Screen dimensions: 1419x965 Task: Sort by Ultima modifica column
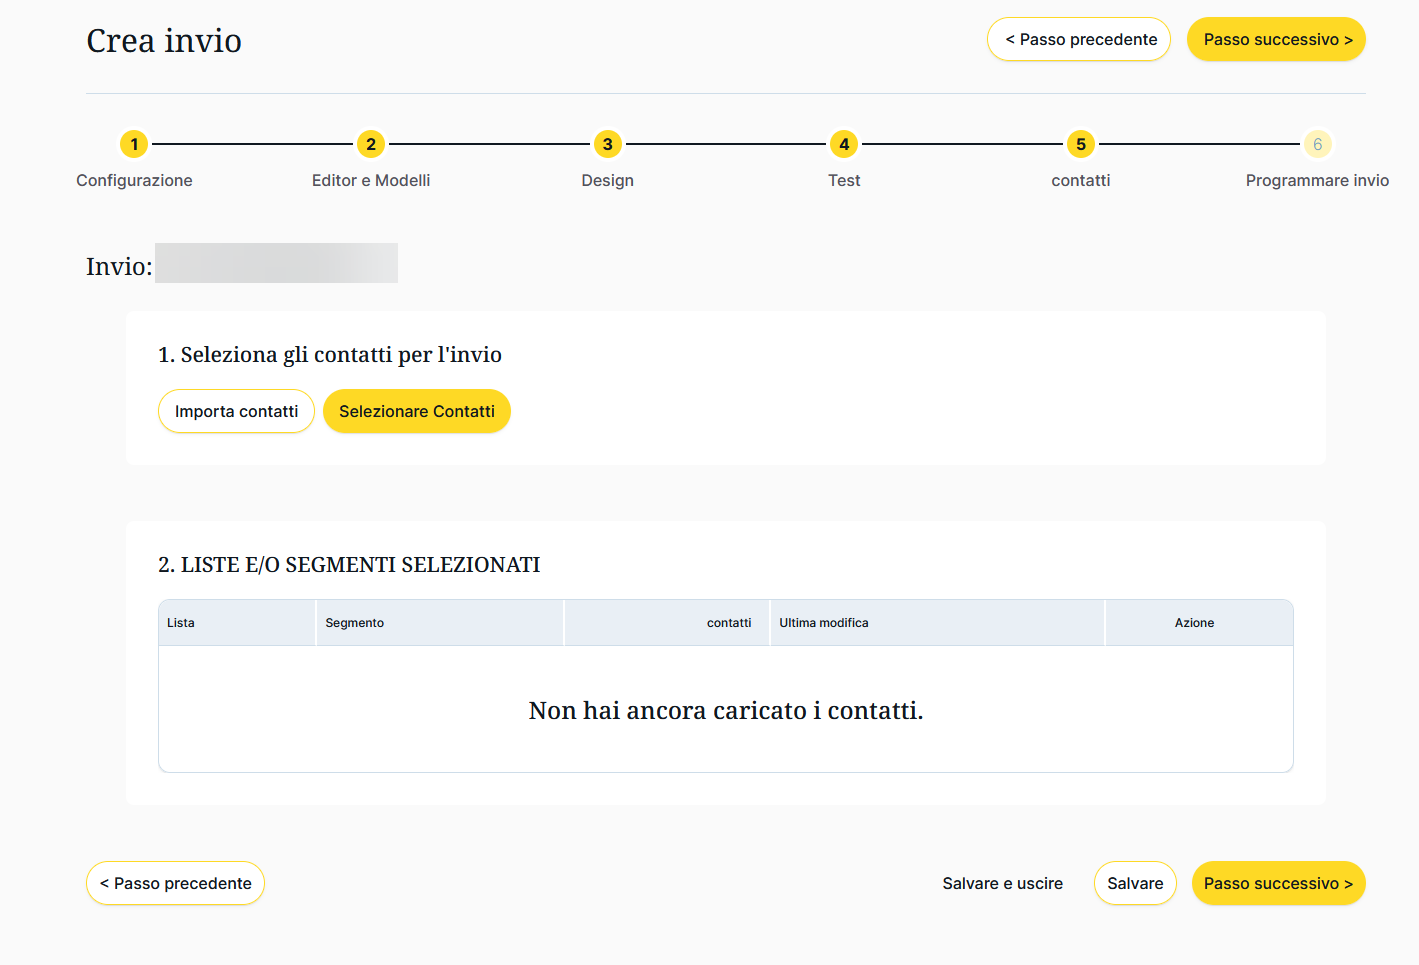pyautogui.click(x=824, y=623)
